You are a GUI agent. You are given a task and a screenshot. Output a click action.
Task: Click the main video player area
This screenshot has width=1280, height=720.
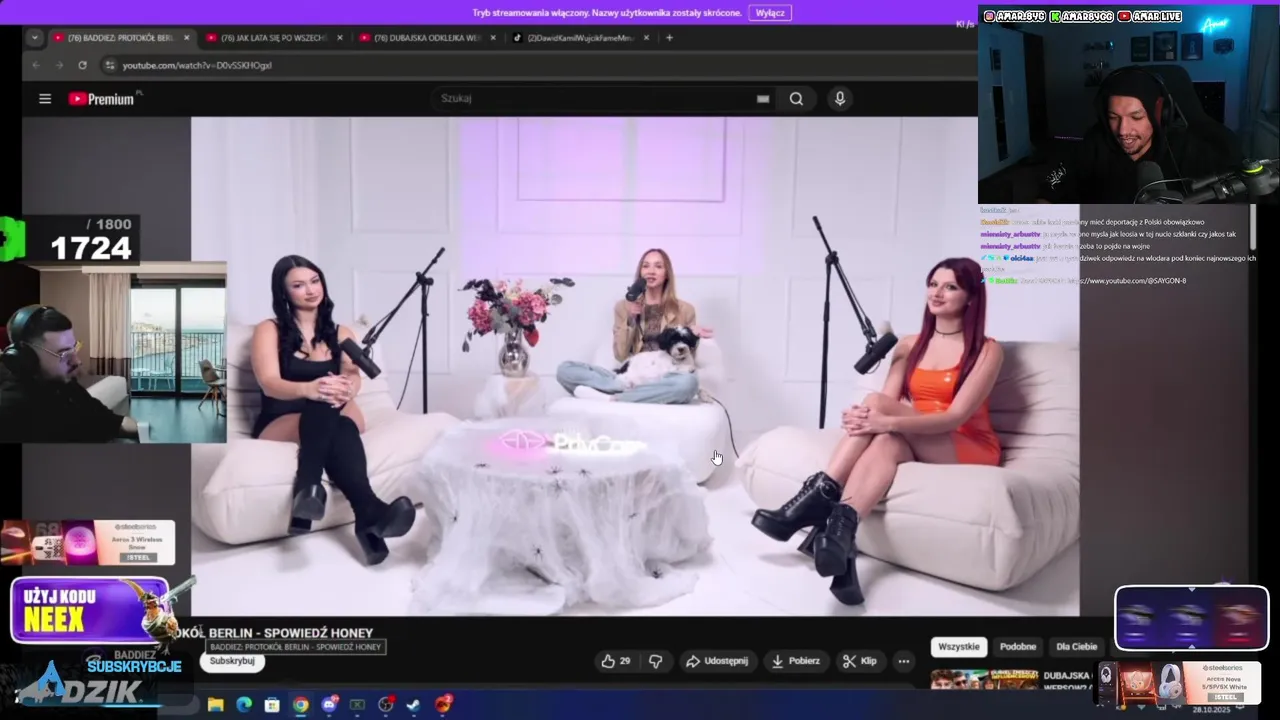tap(635, 366)
